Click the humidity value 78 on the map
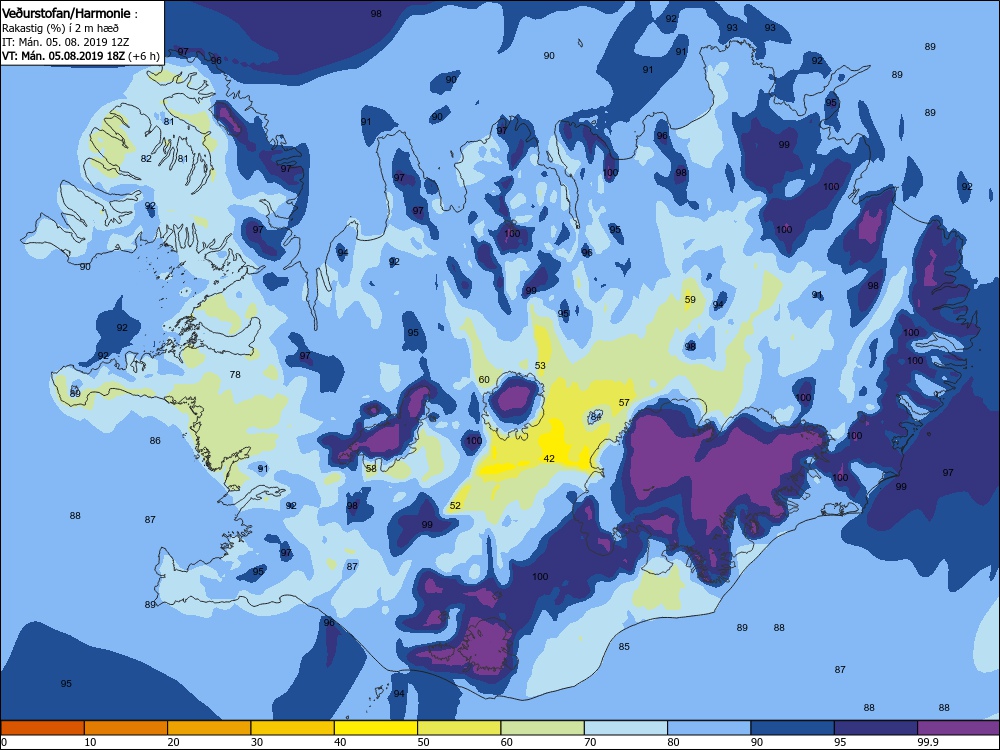This screenshot has height=750, width=1000. (235, 374)
